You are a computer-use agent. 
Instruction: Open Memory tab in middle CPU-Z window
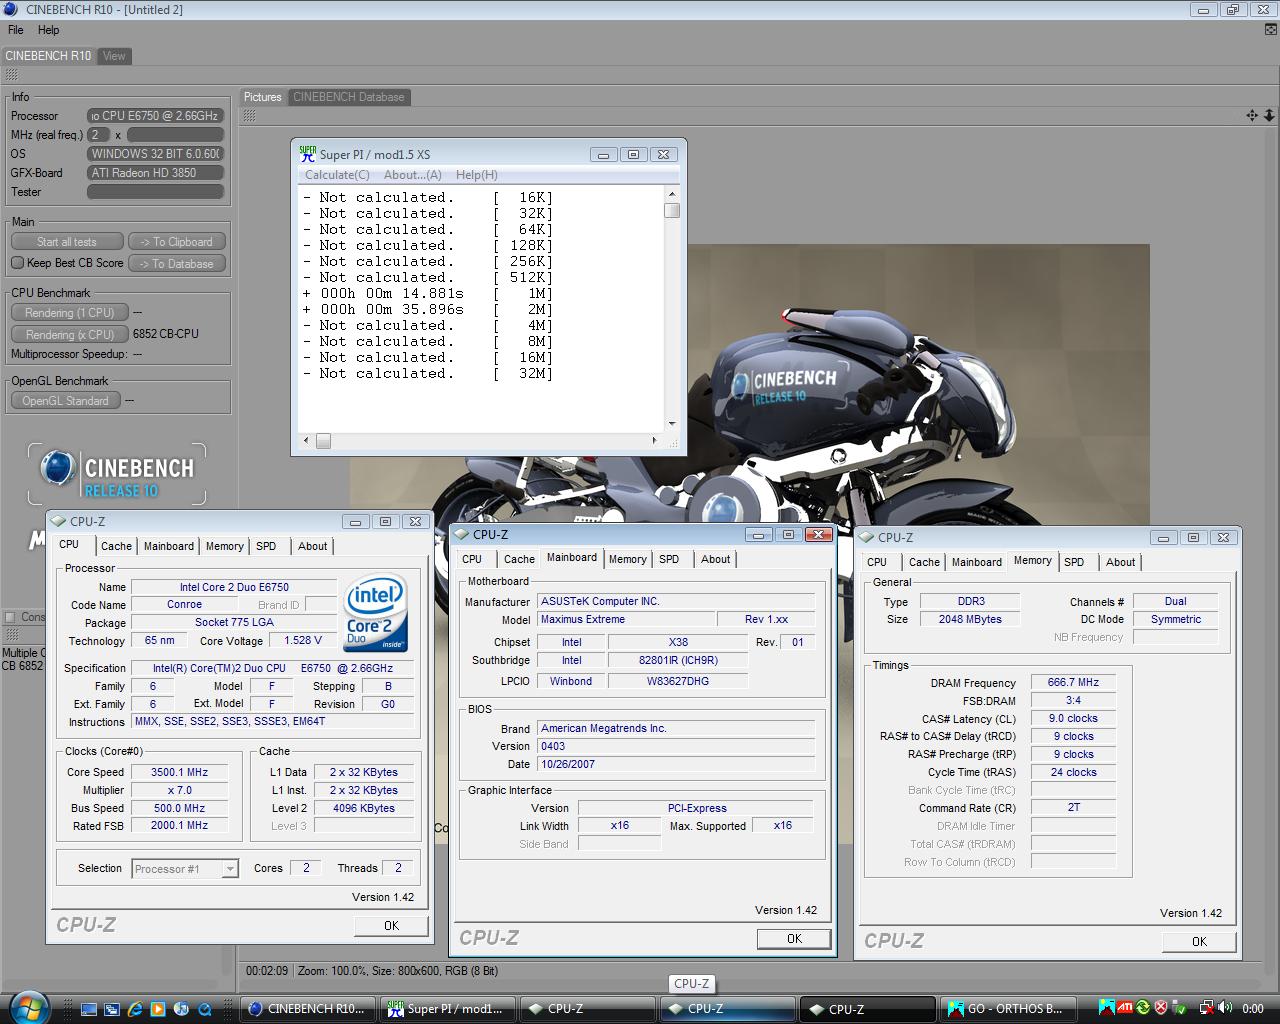pos(627,559)
